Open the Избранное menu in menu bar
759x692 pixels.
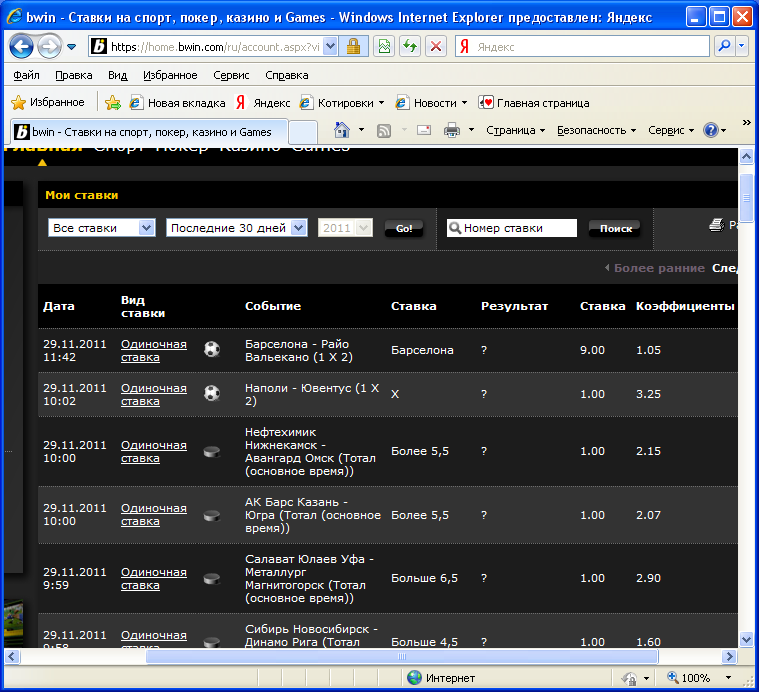170,75
